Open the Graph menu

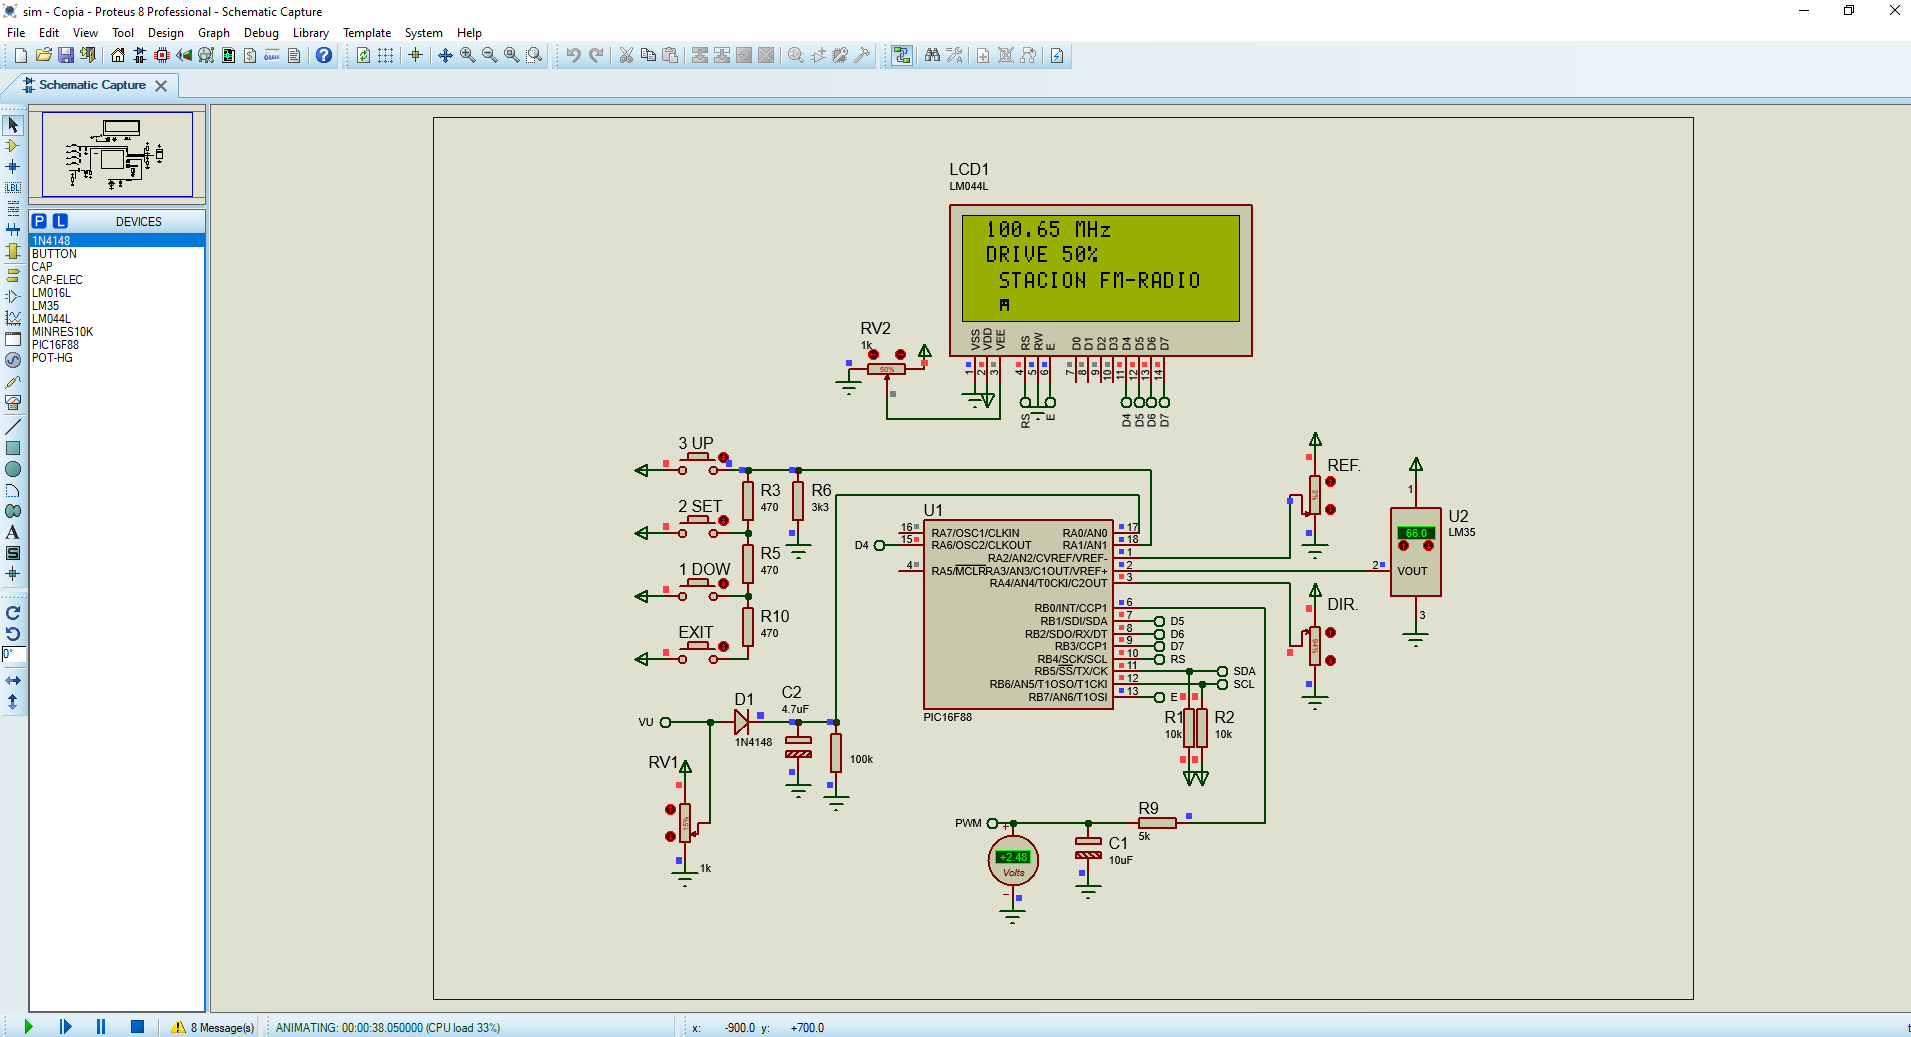(x=214, y=33)
